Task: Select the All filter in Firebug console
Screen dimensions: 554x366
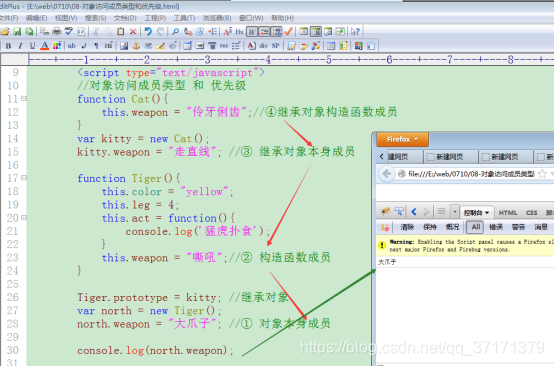Action: point(475,227)
